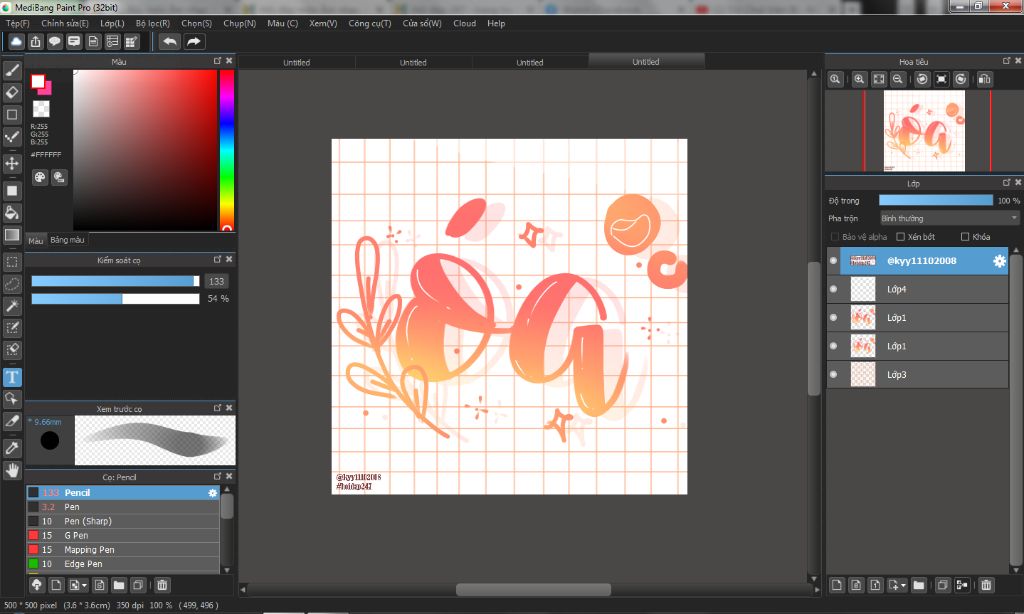The image size is (1024, 614).
Task: Enable the Khóa checkbox
Action: tap(965, 236)
